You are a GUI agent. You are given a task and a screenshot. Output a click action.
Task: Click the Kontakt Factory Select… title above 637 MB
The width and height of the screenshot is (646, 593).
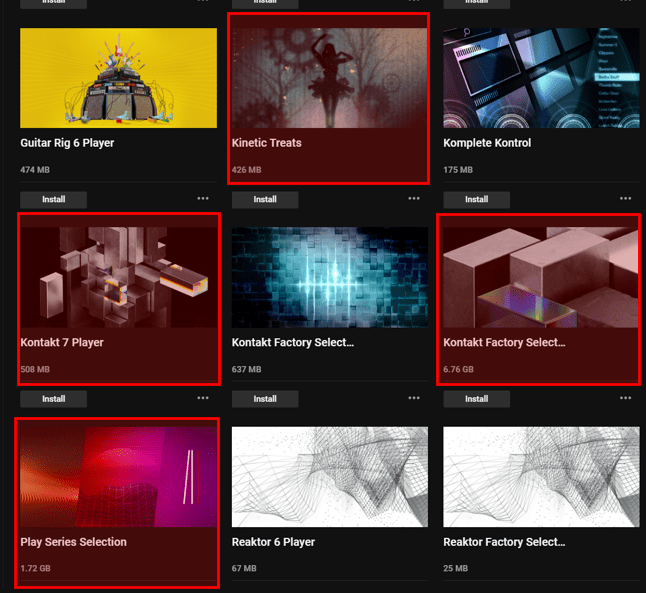[x=293, y=342]
